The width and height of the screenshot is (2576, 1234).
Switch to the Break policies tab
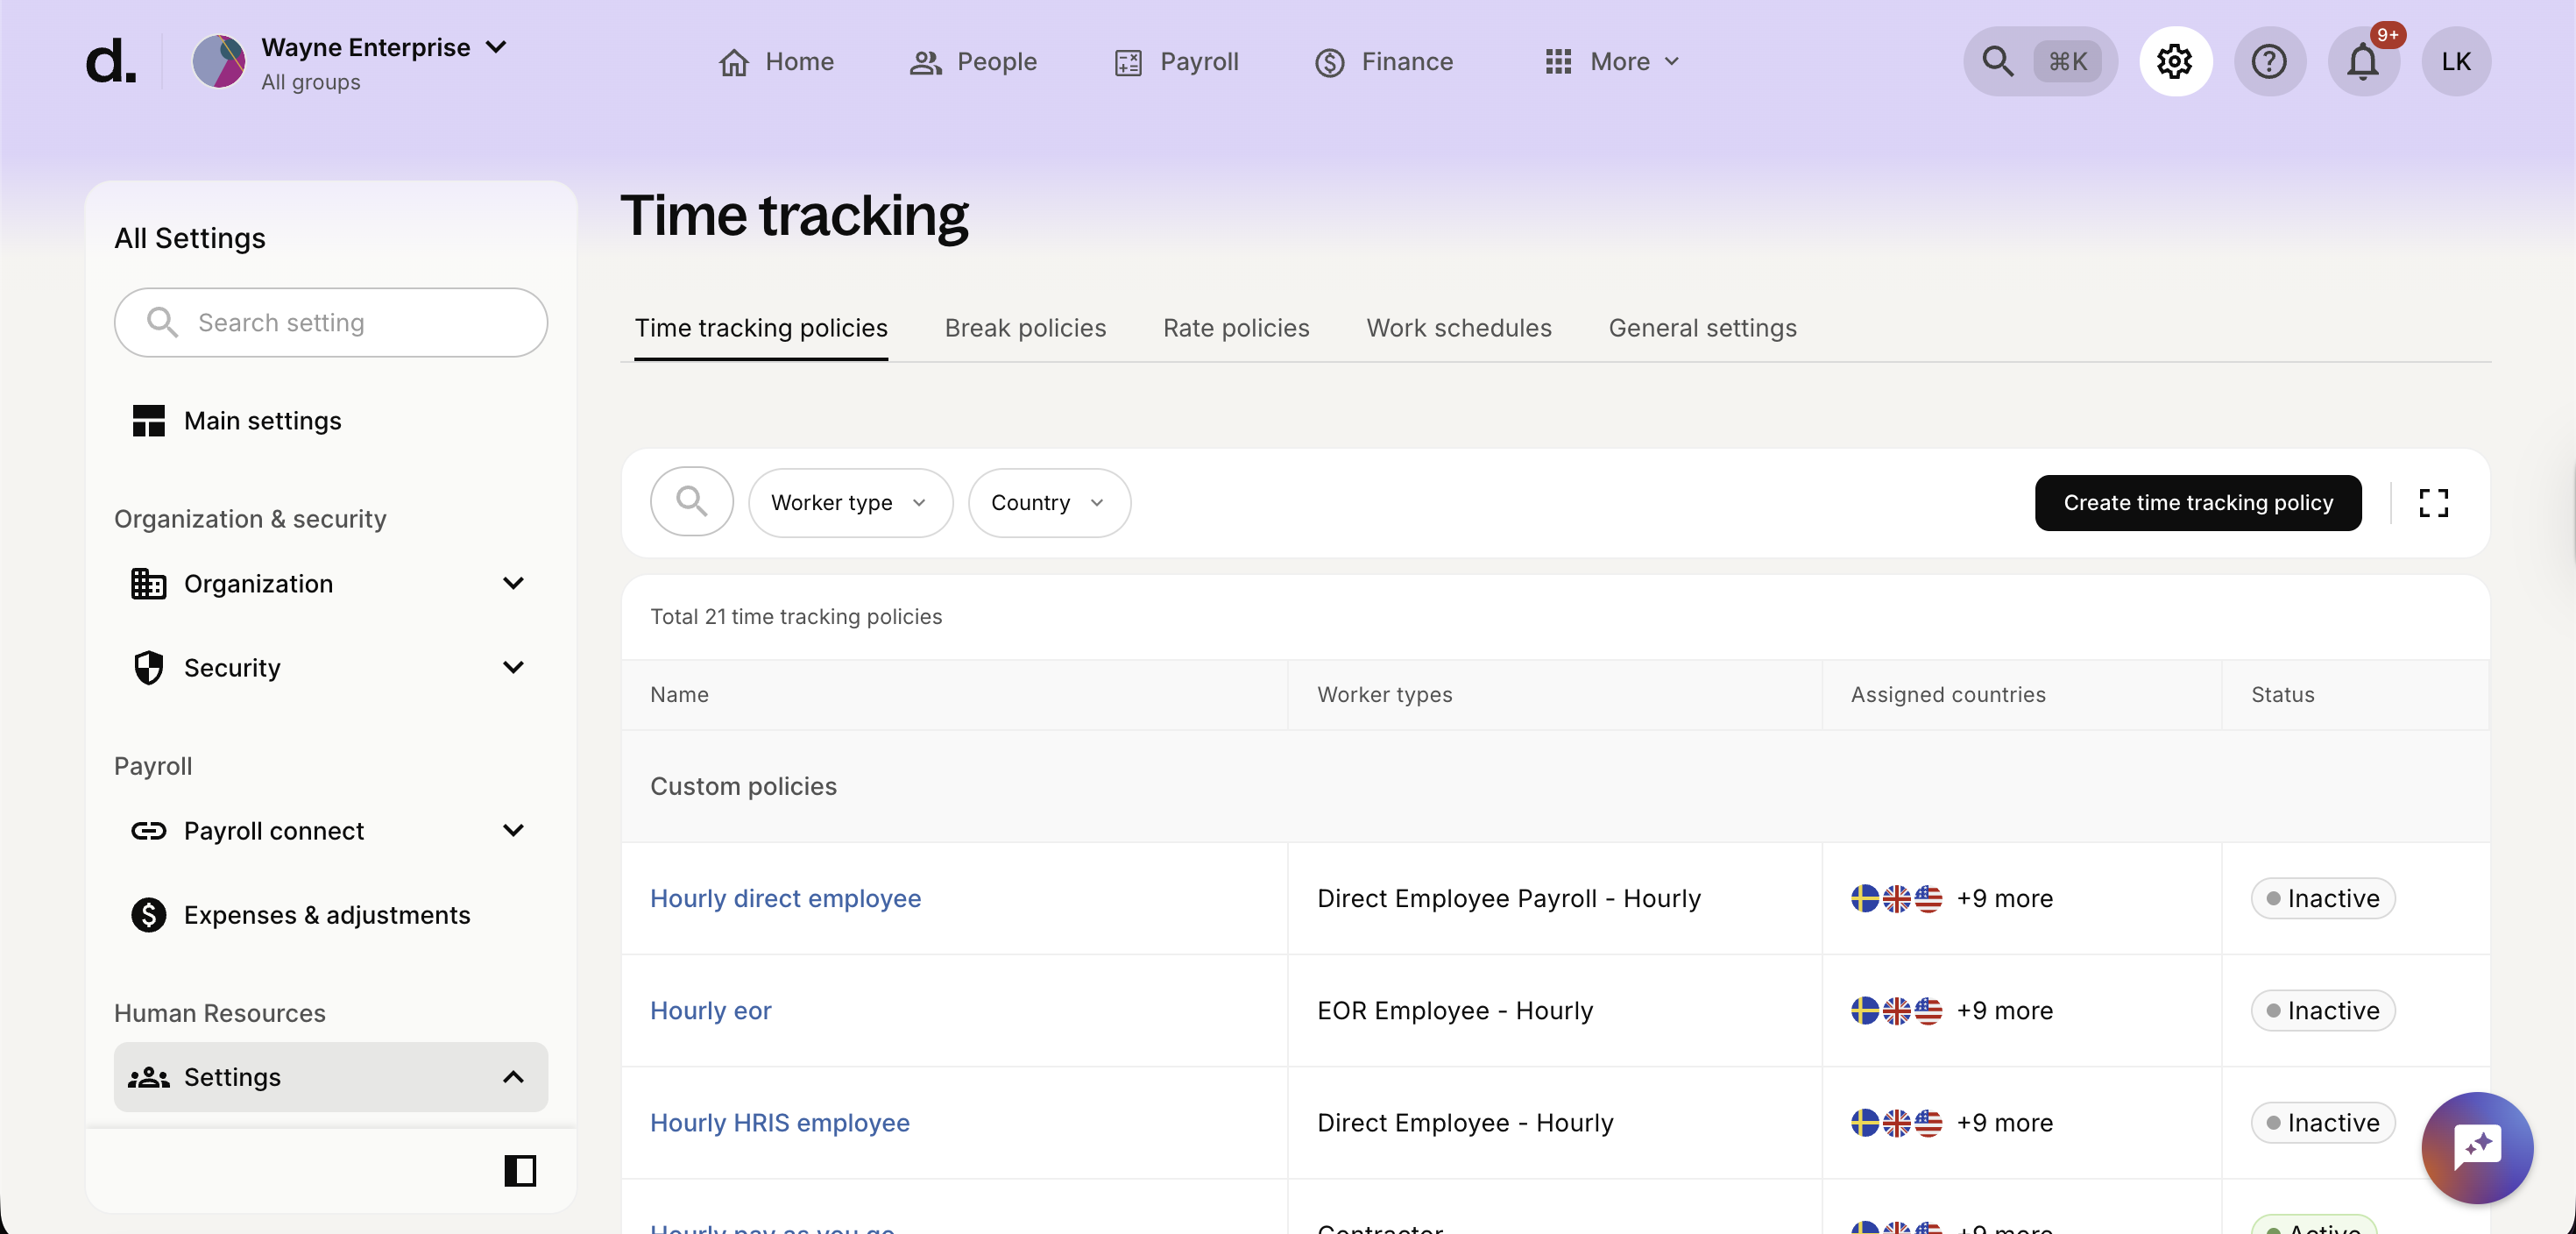pos(1025,328)
